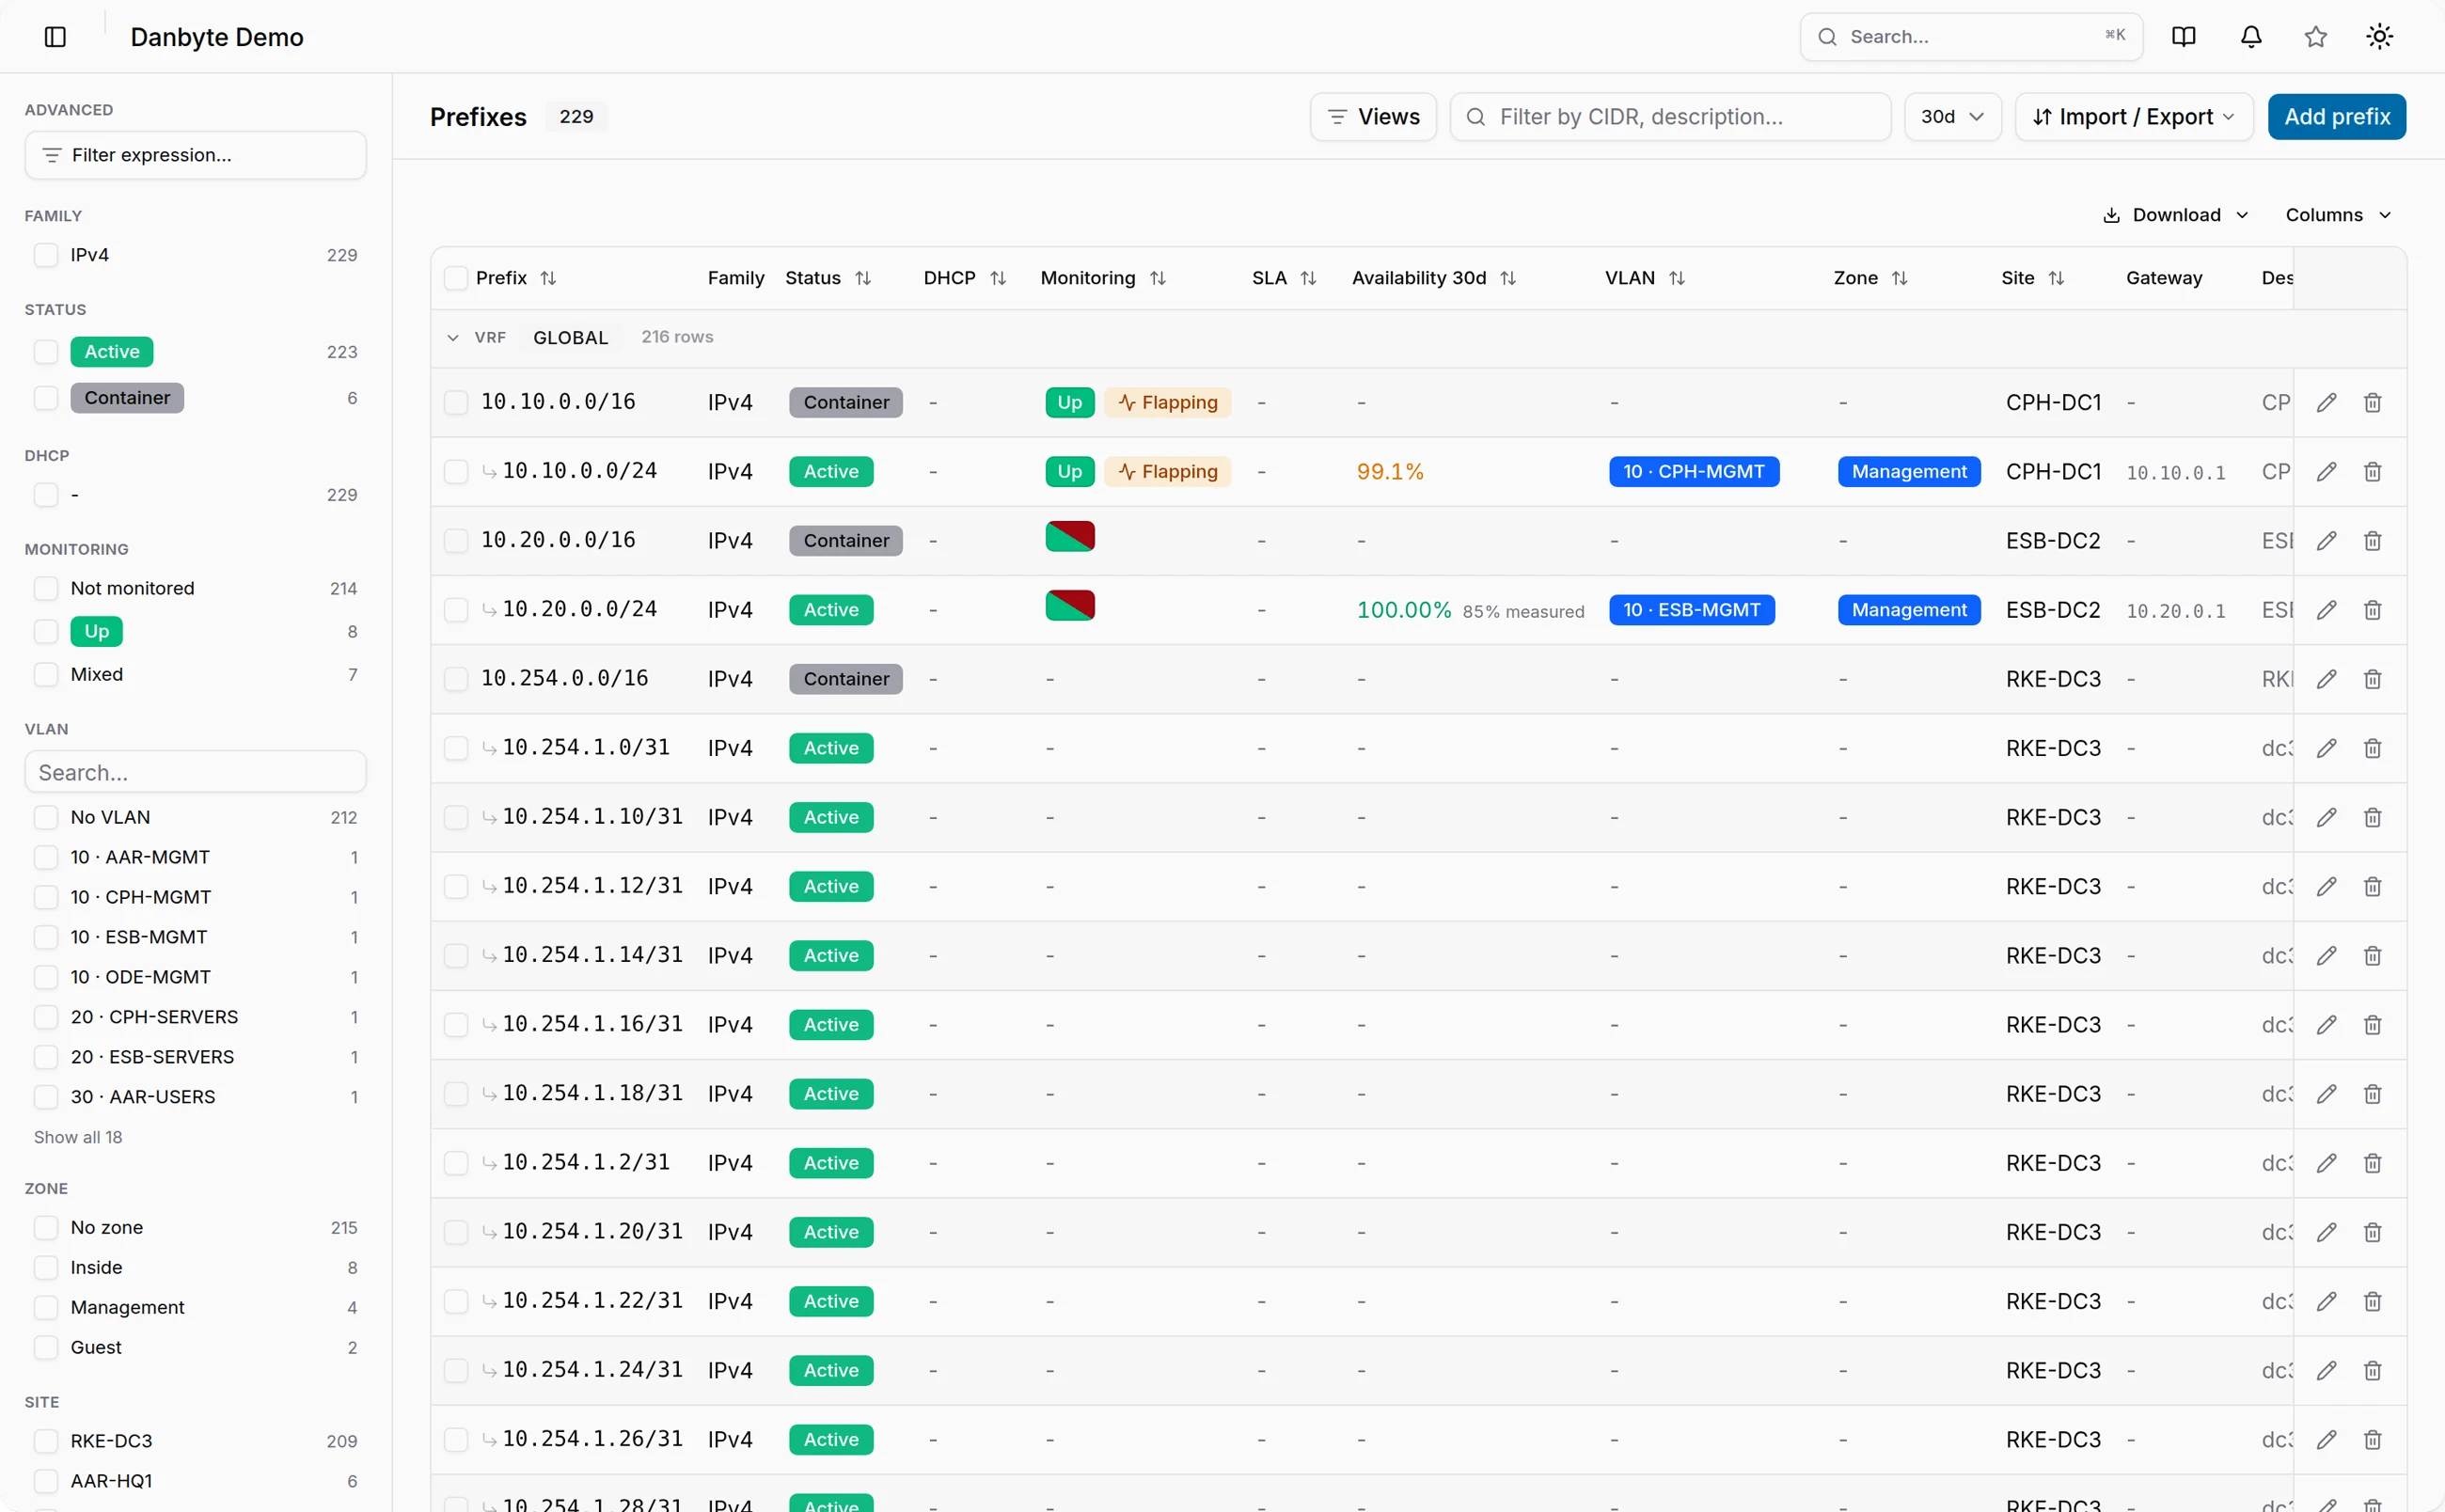Check the Active status filter
The height and width of the screenshot is (1512, 2445).
point(46,352)
